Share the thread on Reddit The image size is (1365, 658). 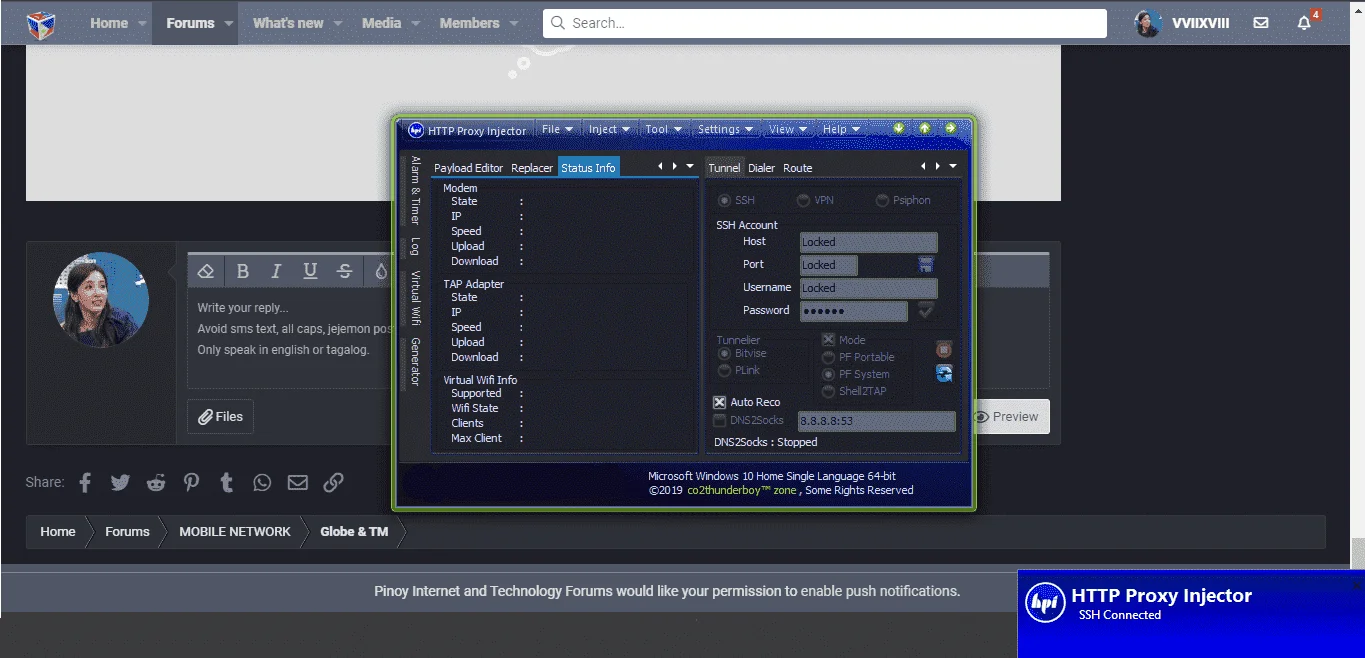(156, 482)
